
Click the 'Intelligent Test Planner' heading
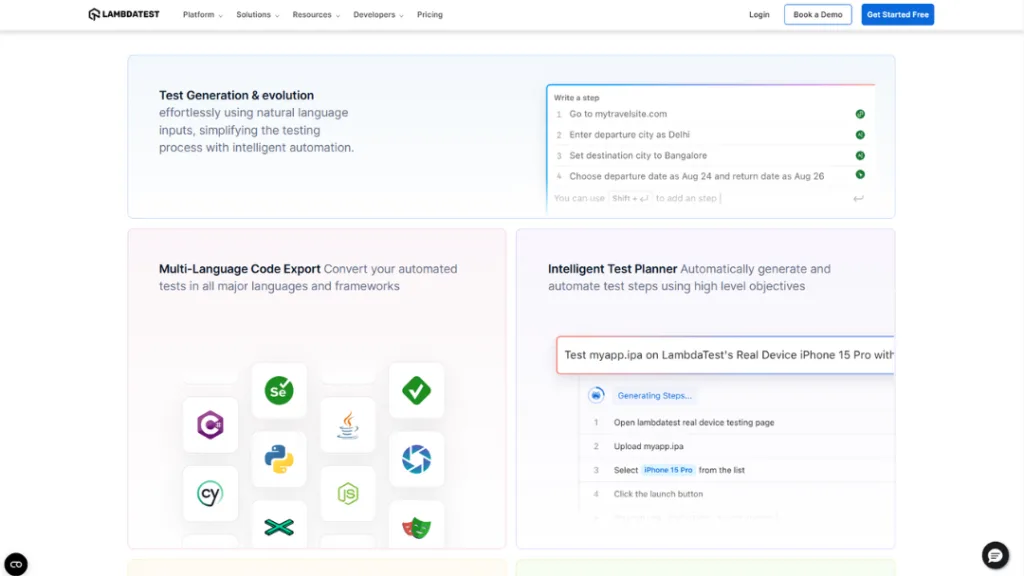tap(613, 269)
